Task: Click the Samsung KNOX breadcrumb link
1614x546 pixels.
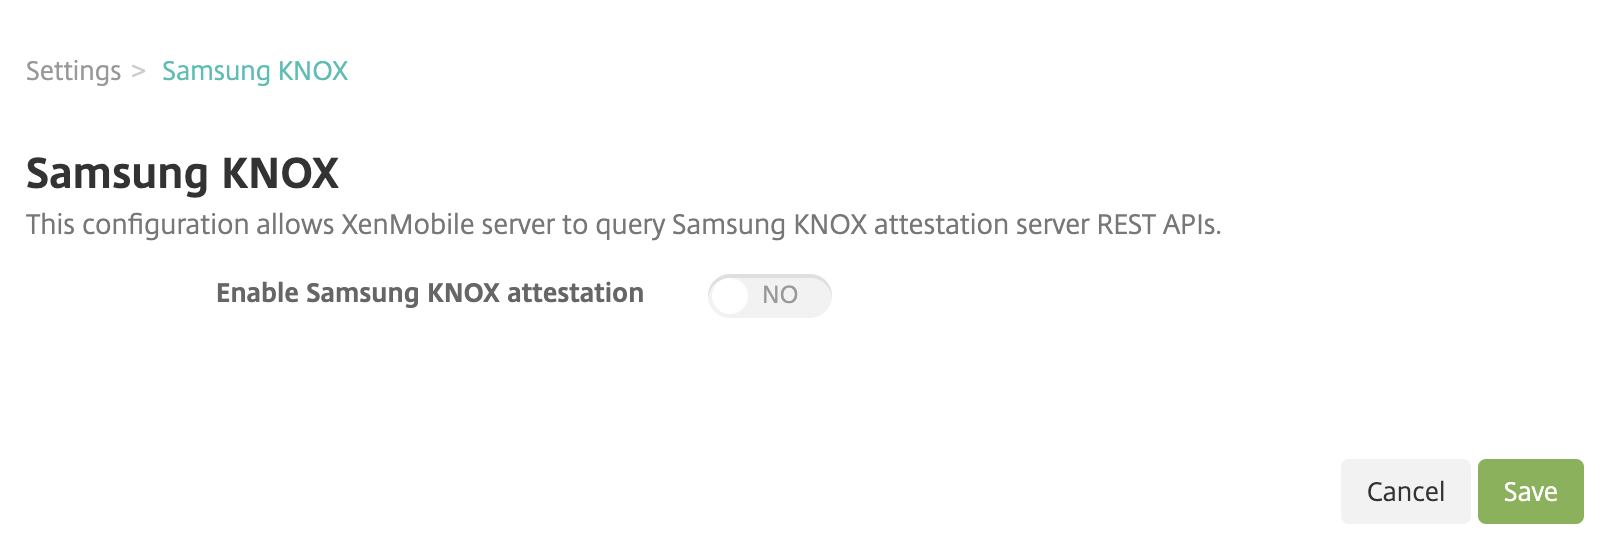Action: click(255, 71)
